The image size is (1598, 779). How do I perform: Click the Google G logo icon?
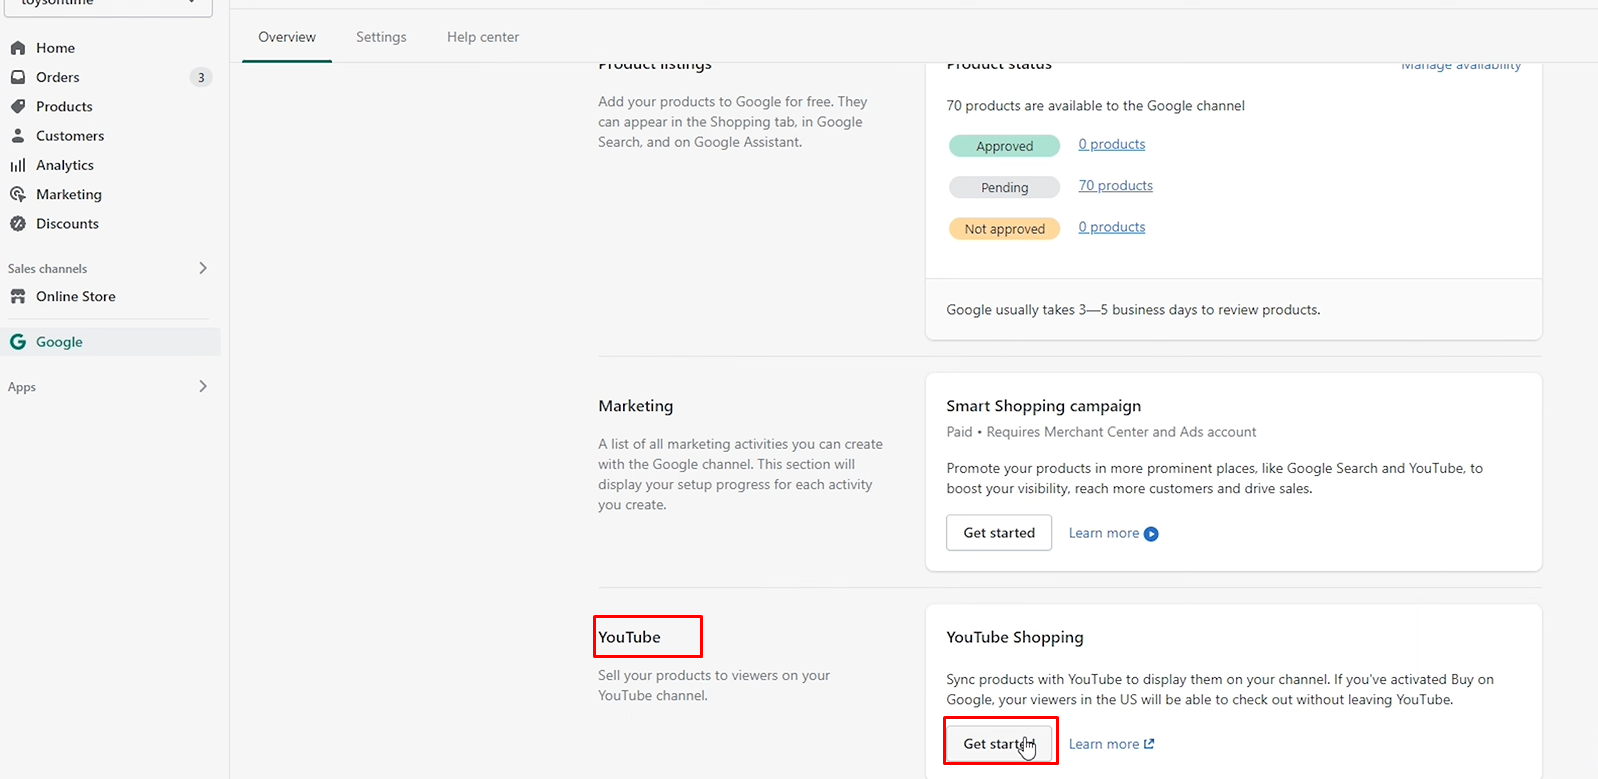[x=18, y=342]
